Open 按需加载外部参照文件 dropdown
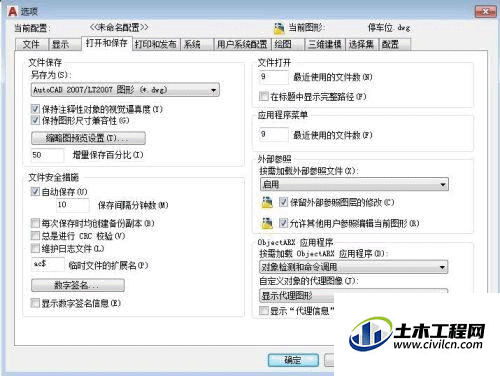500x376 pixels. (354, 184)
